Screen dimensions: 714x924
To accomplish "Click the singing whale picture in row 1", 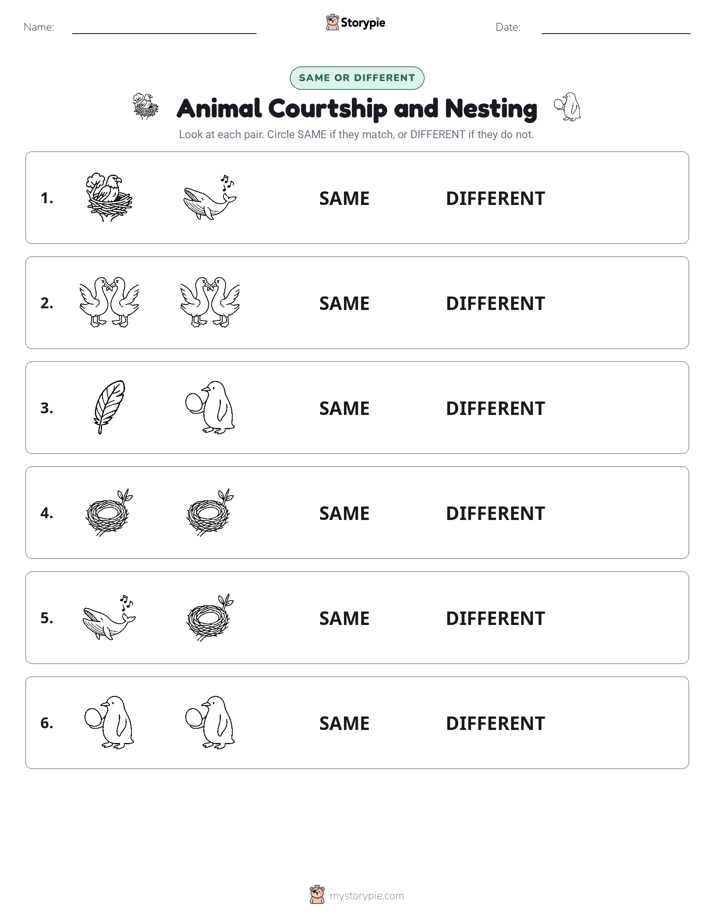I will (210, 197).
